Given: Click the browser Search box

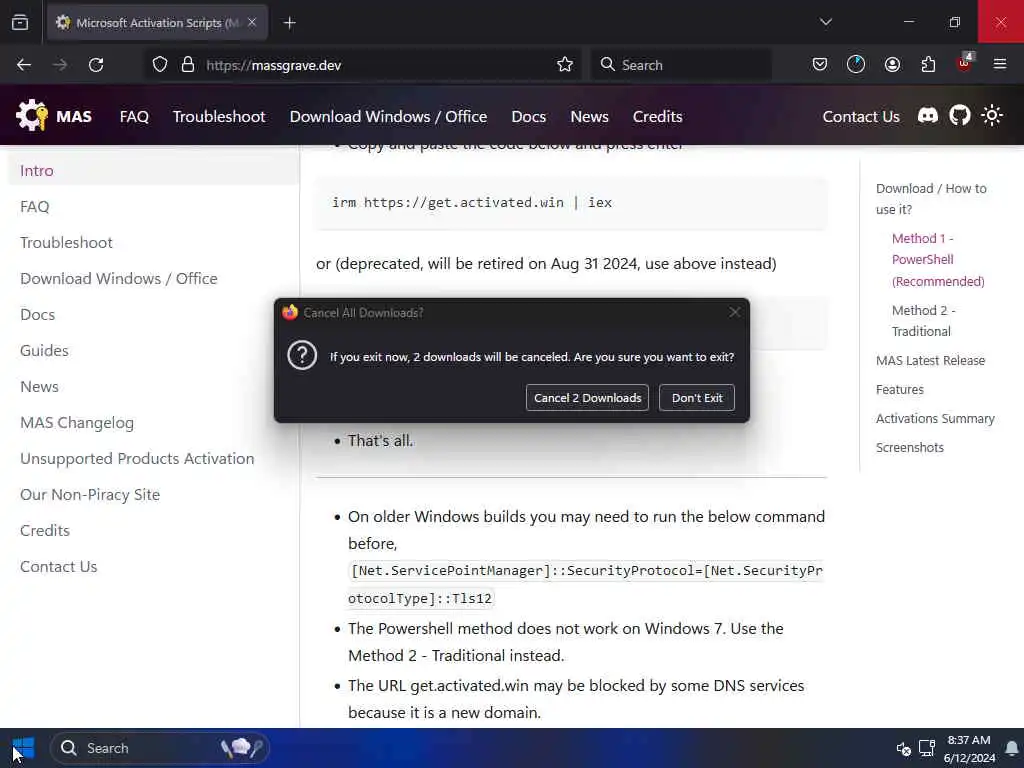Looking at the screenshot, I should 681,65.
